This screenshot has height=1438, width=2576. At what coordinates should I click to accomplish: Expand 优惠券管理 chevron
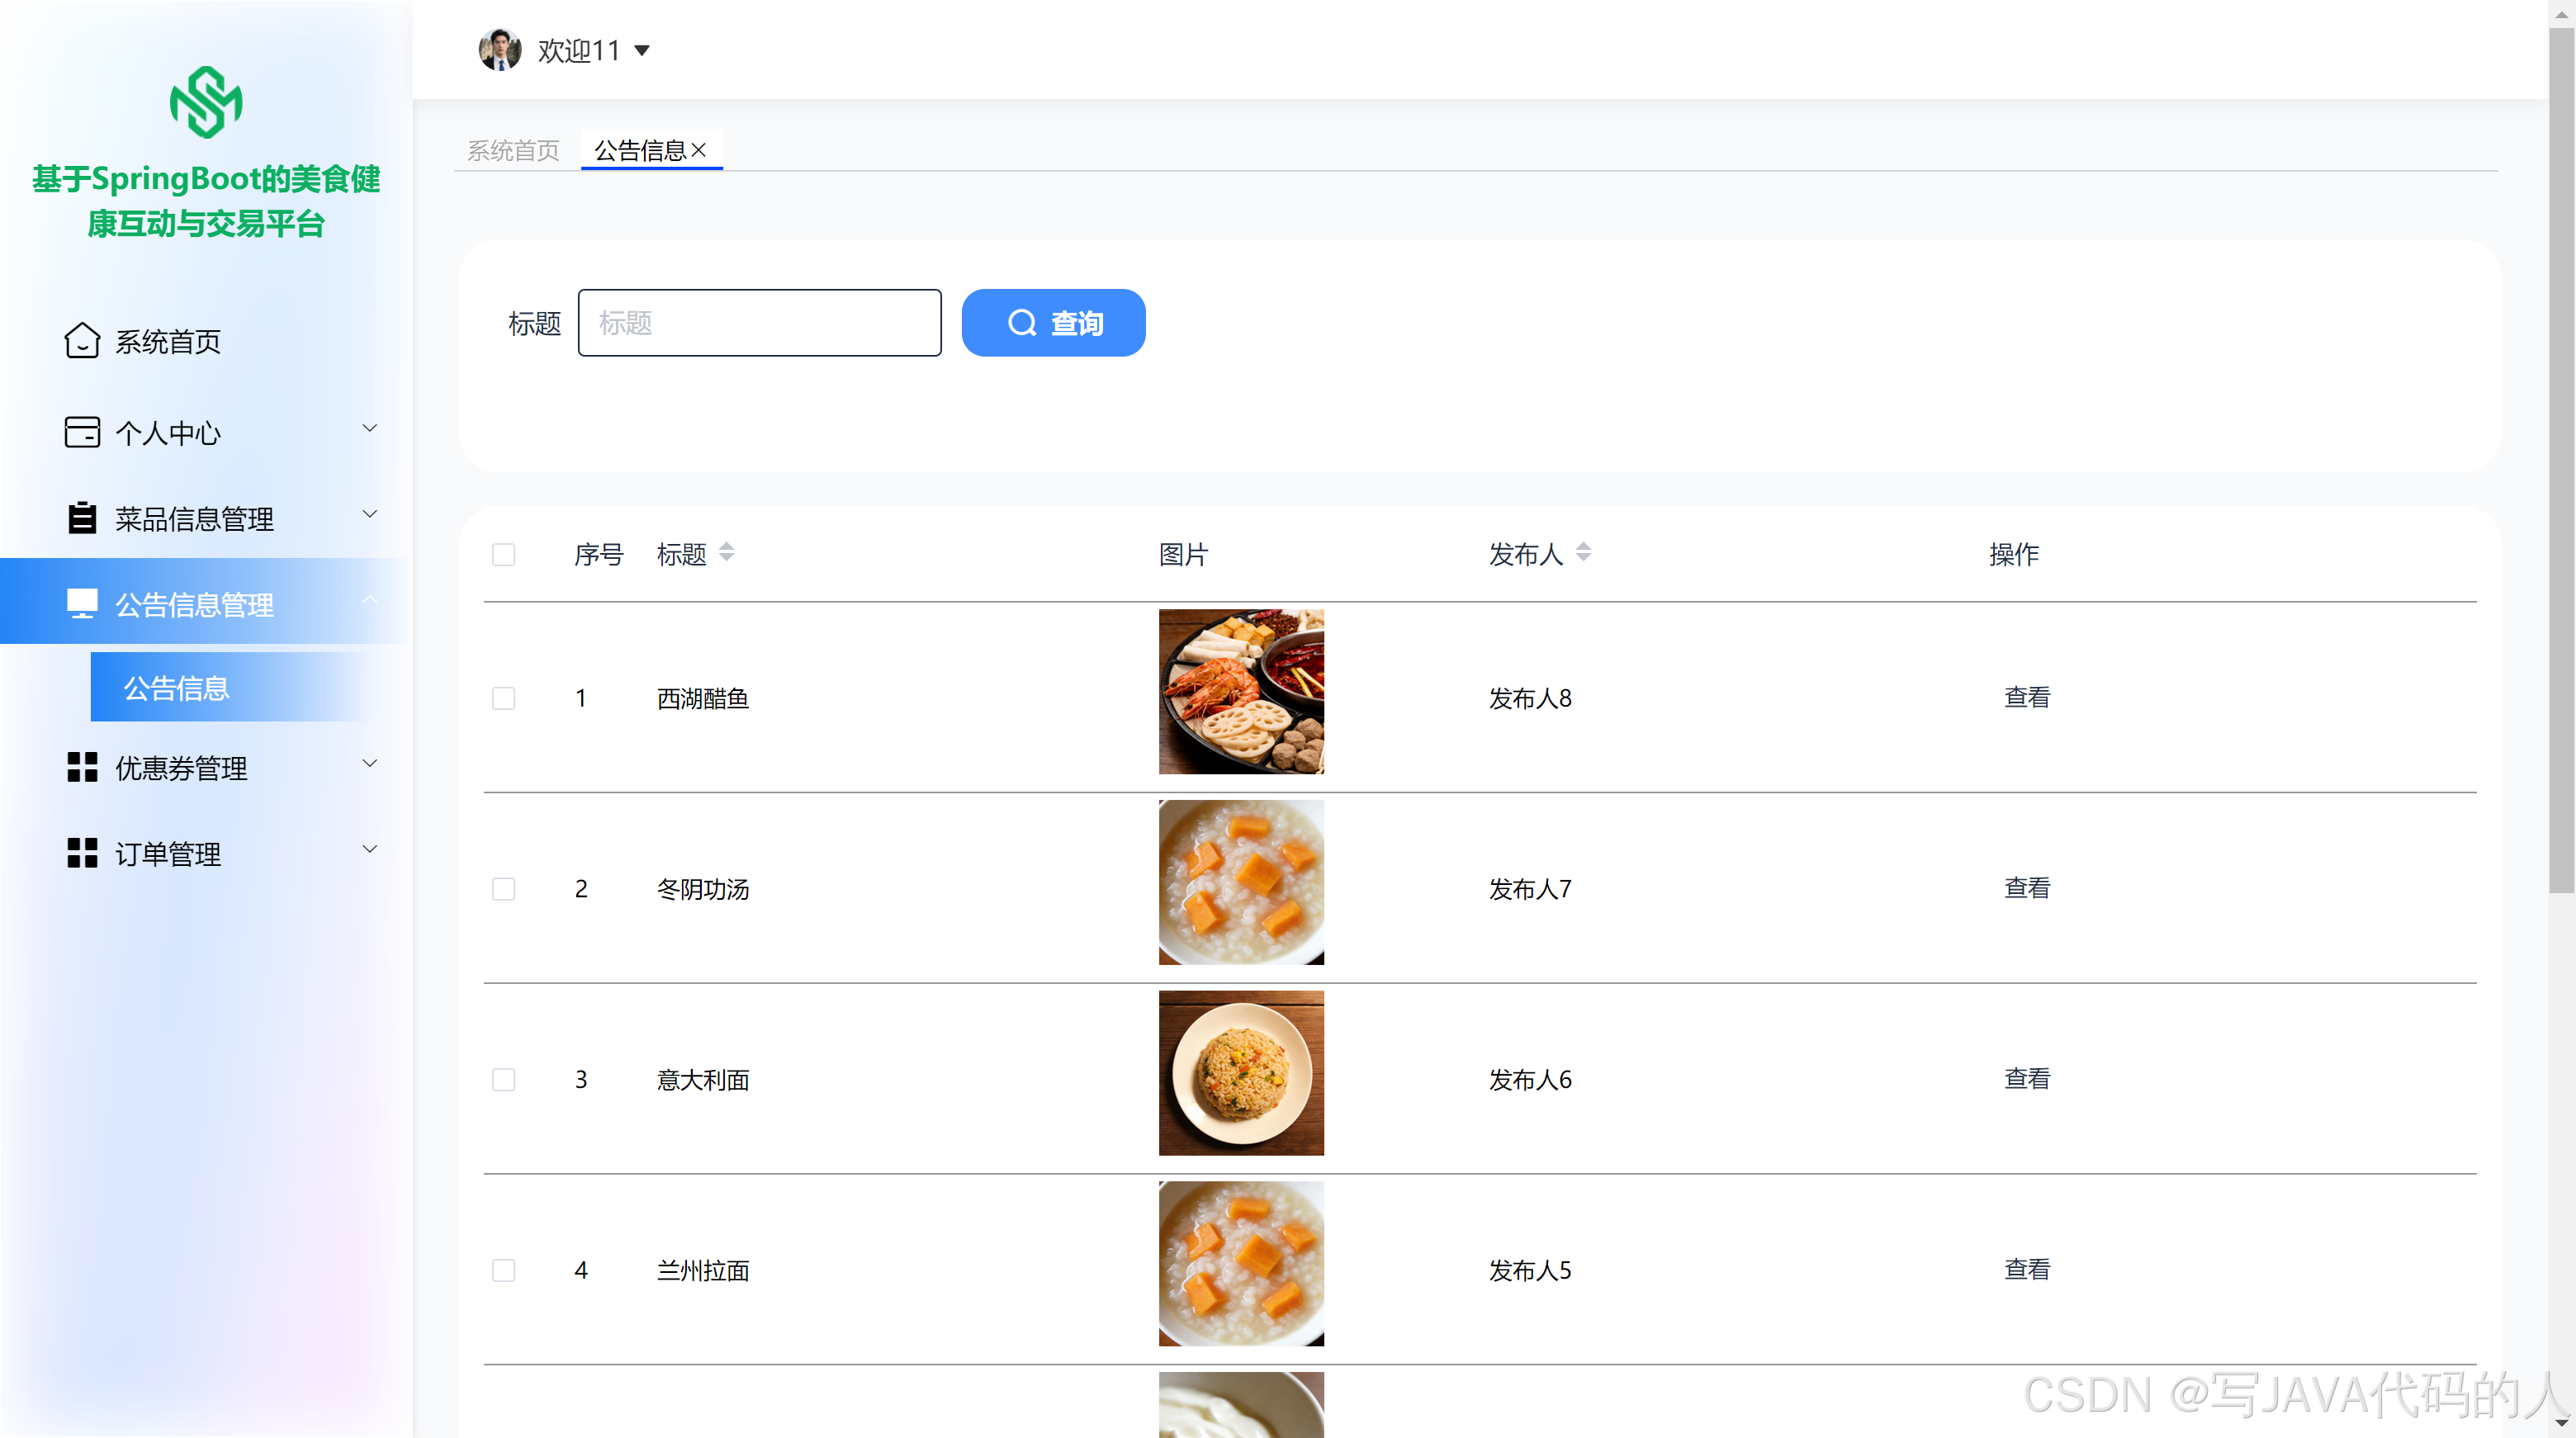pyautogui.click(x=370, y=763)
